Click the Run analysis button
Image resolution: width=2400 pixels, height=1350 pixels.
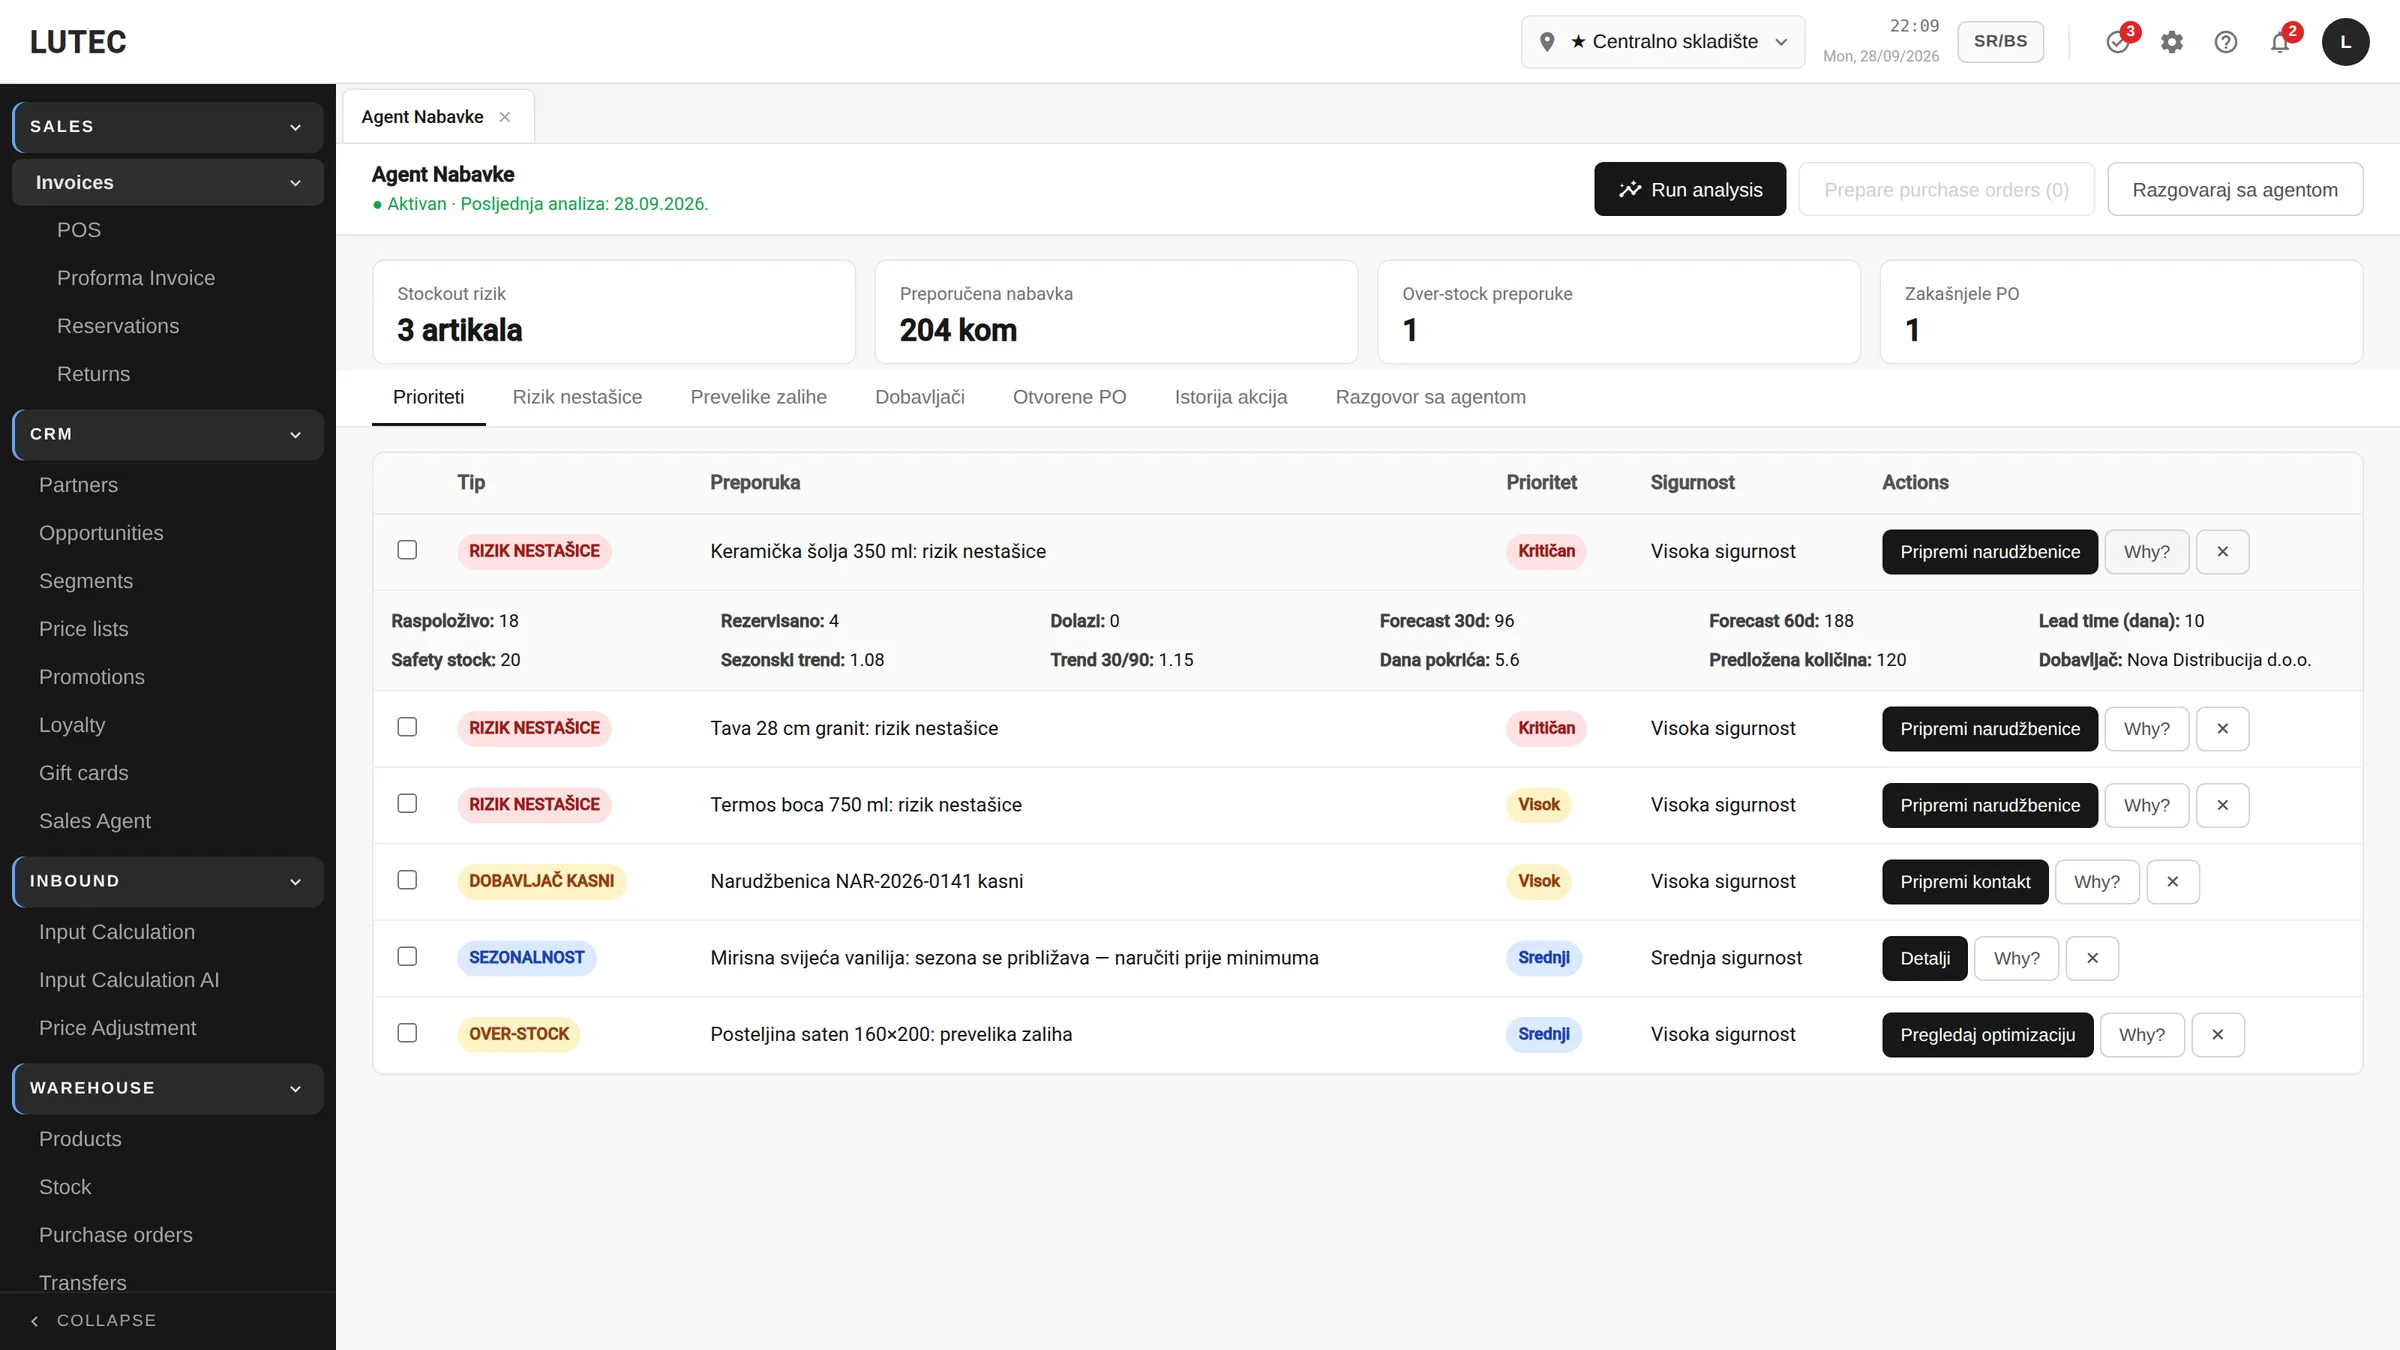tap(1689, 189)
